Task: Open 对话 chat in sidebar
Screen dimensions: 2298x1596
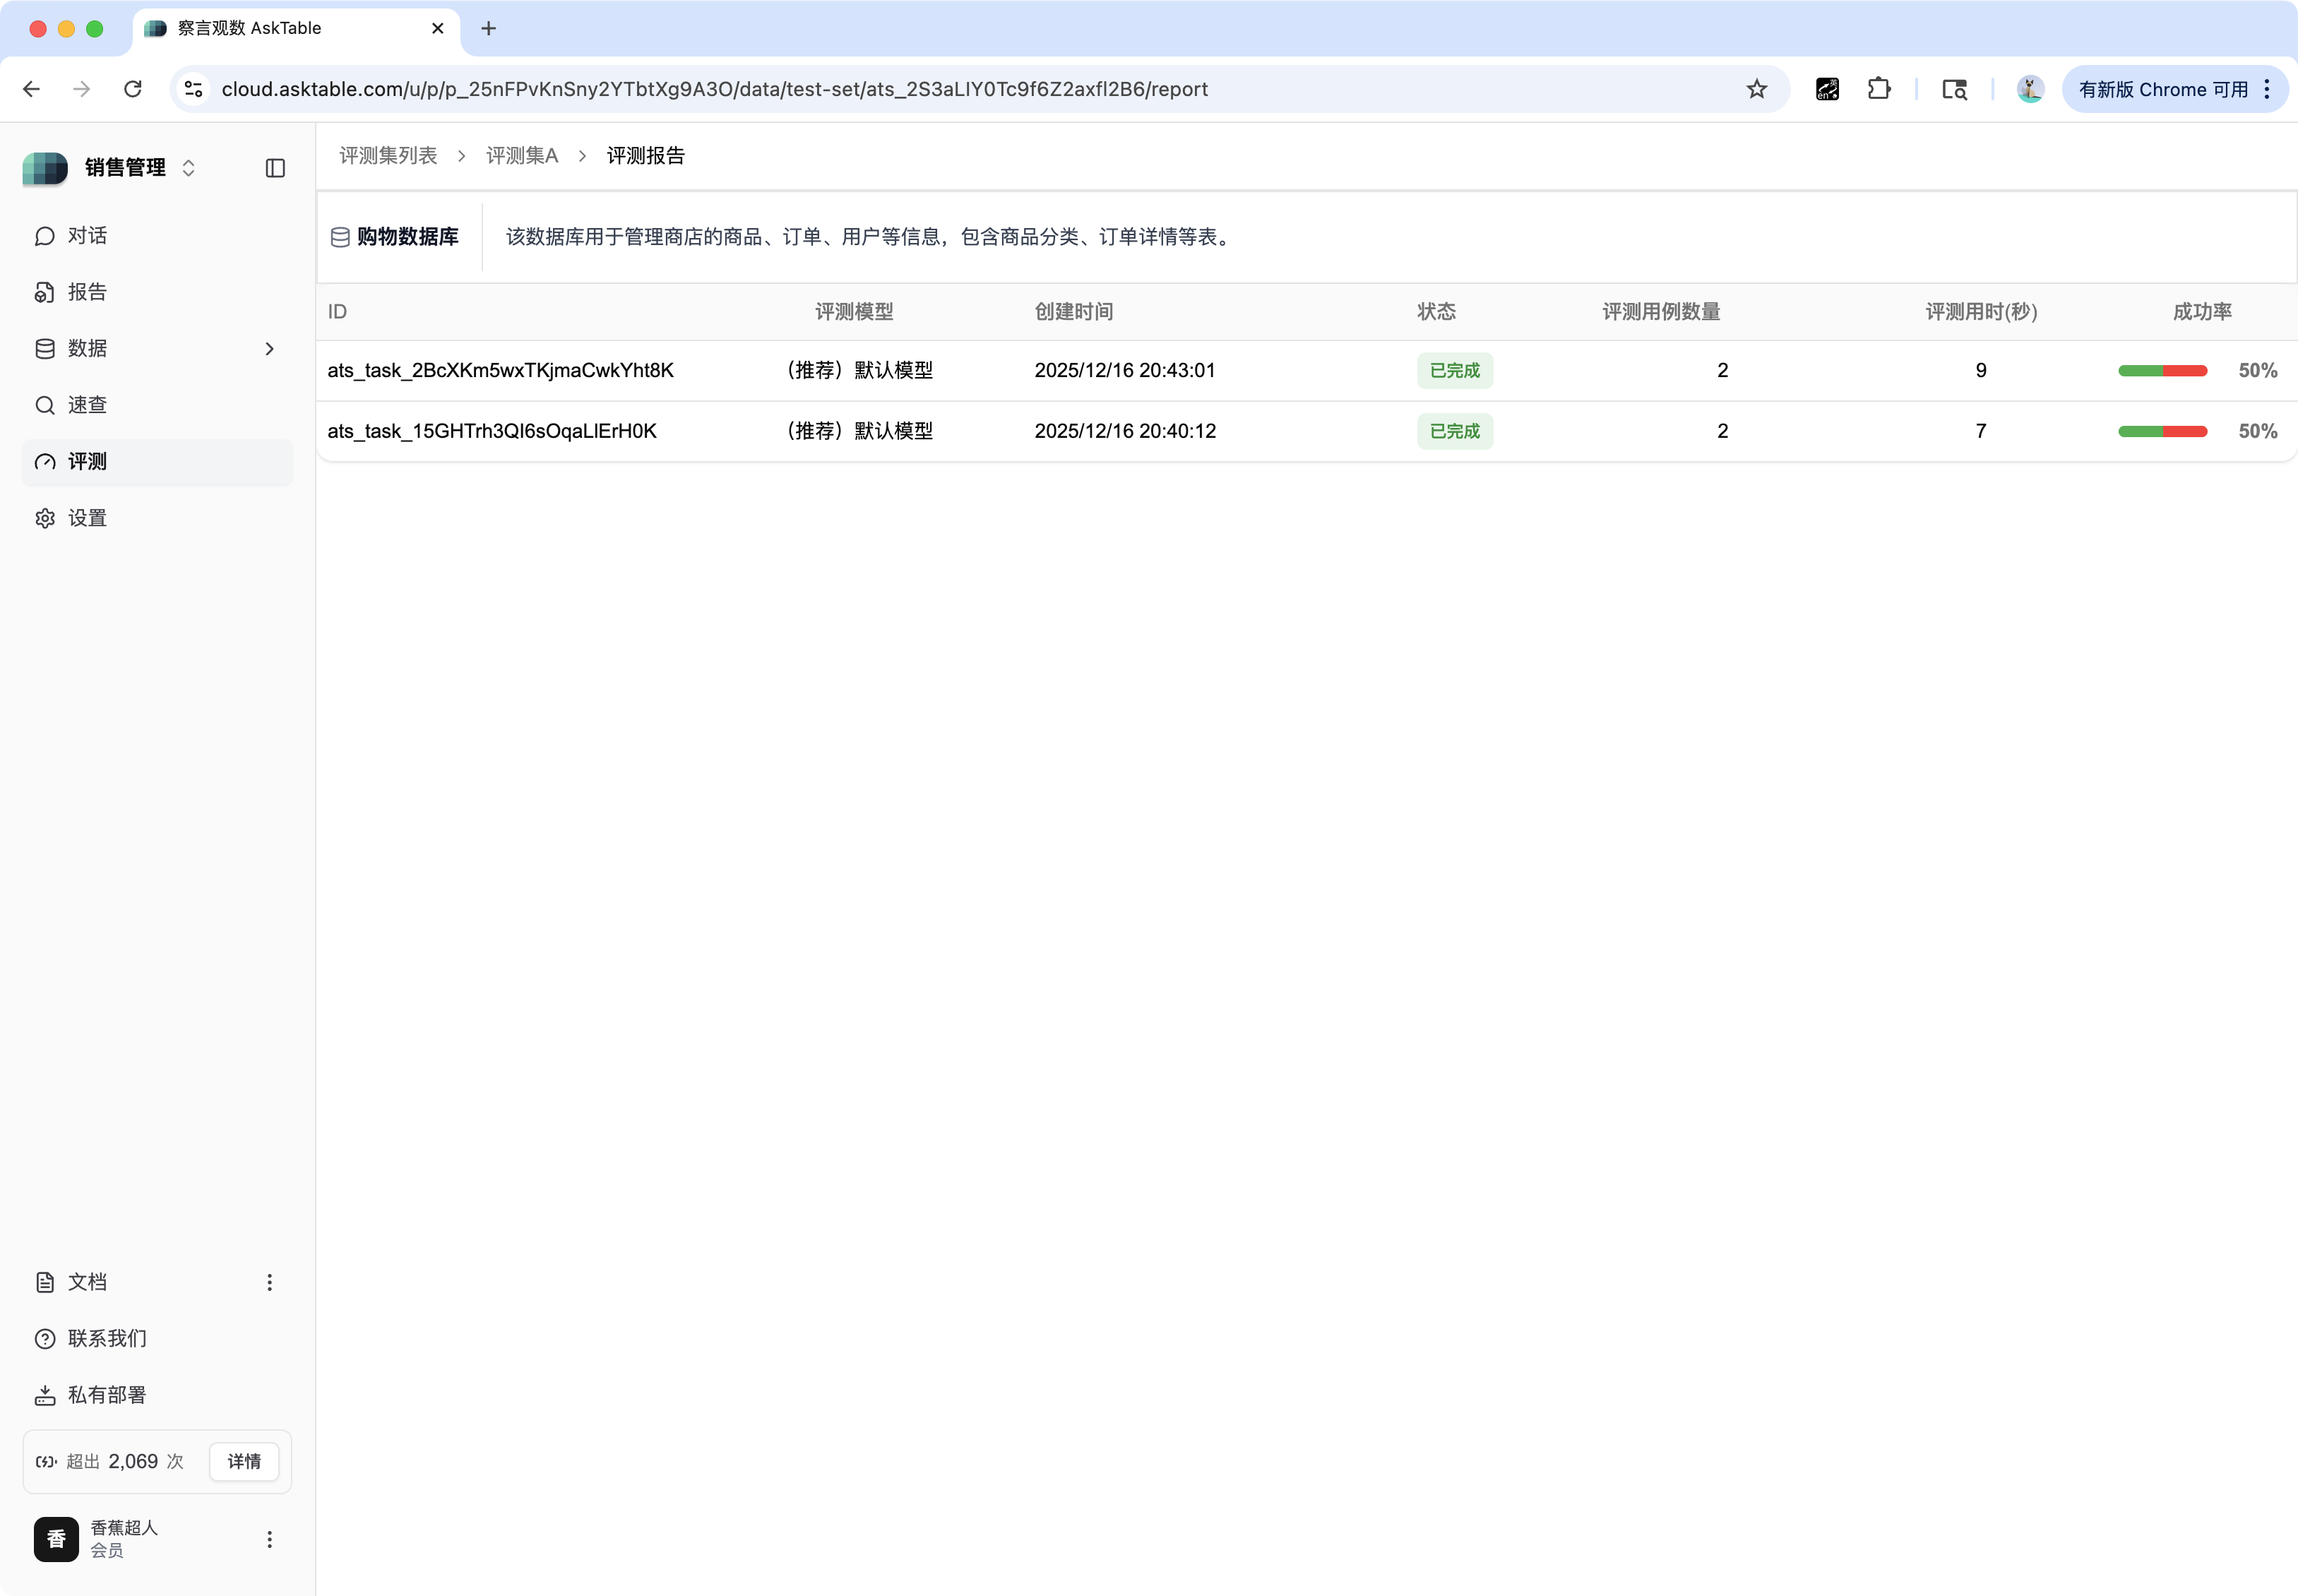Action: pos(86,236)
